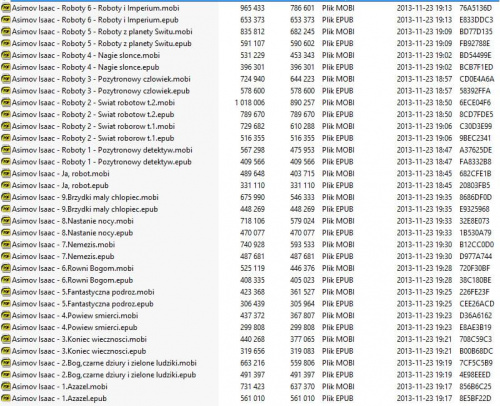Select Bog,czarne dziury i zielone ludziki.epub

tap(104, 375)
